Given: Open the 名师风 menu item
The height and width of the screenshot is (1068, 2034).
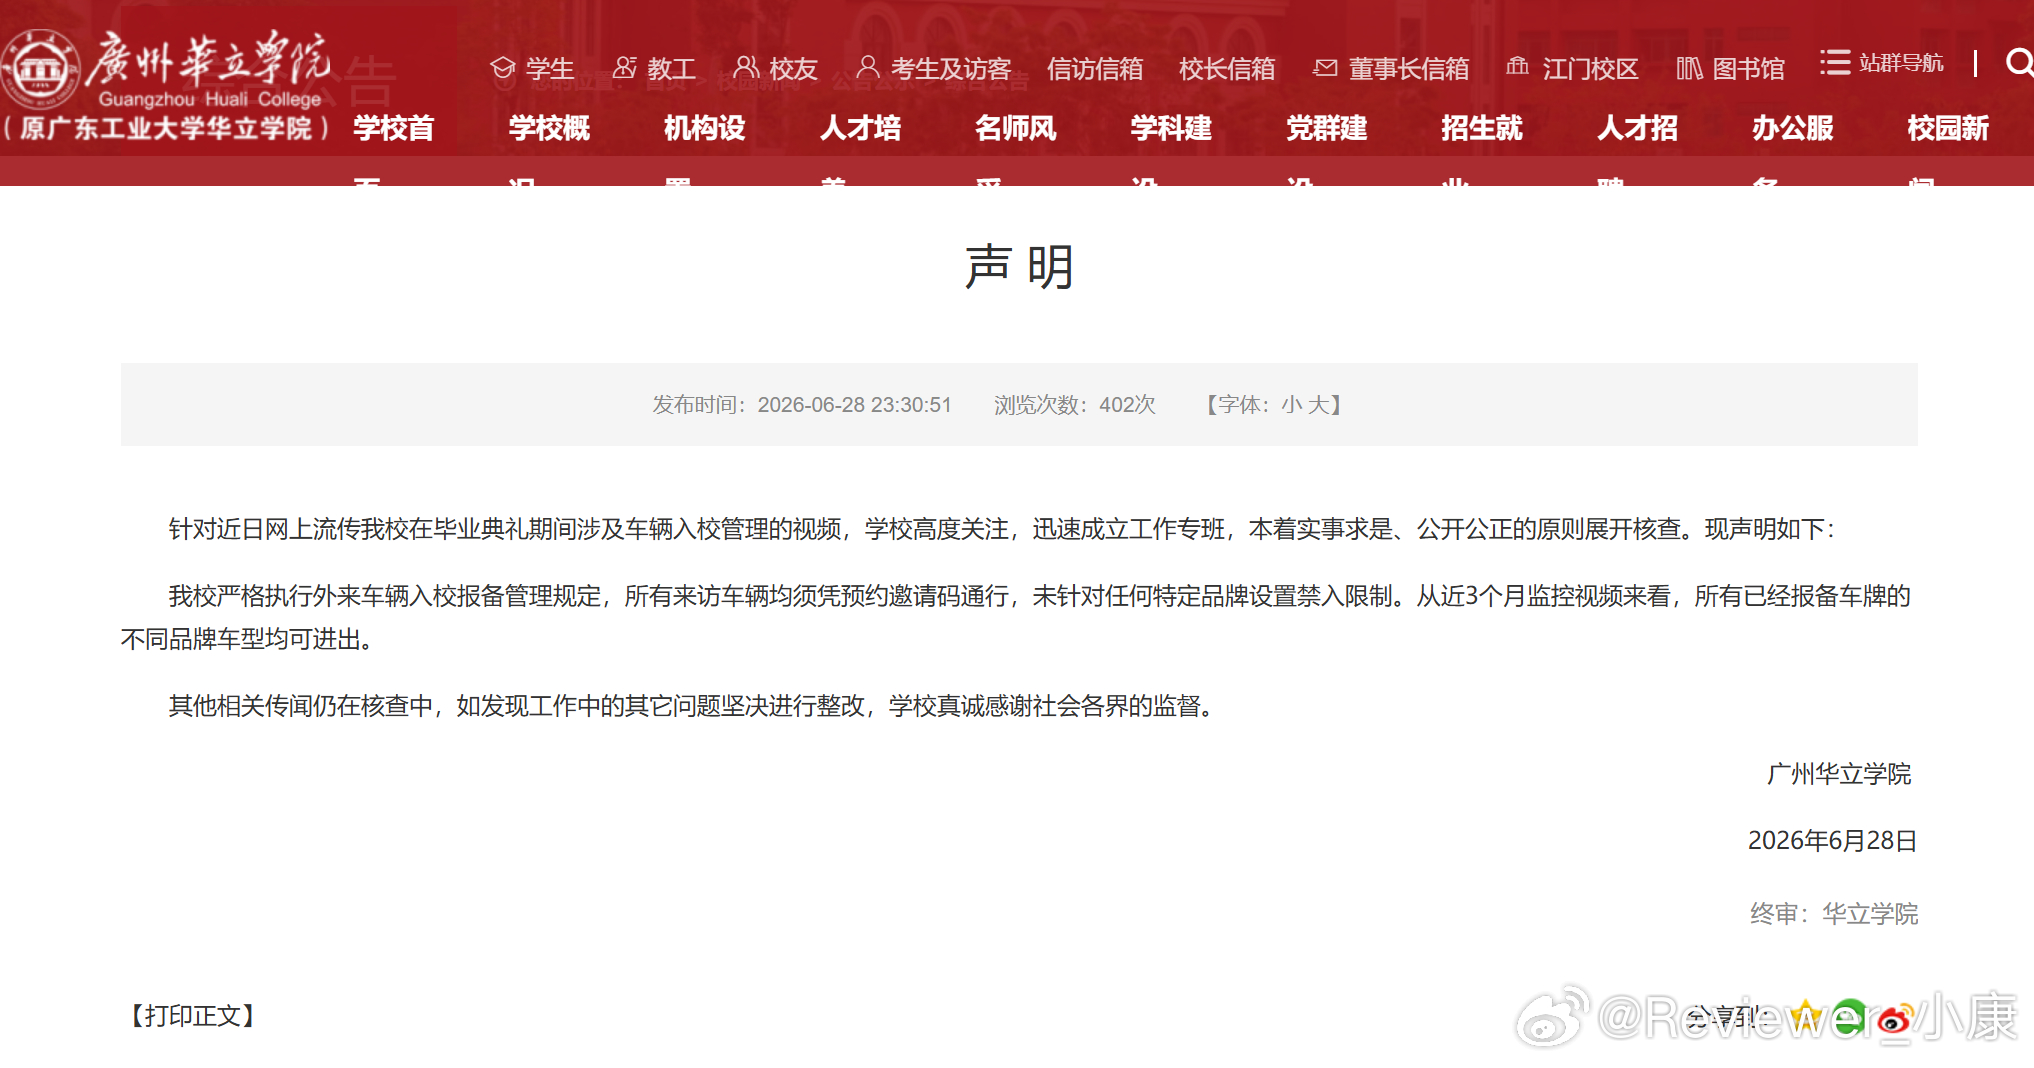Looking at the screenshot, I should tap(1016, 128).
